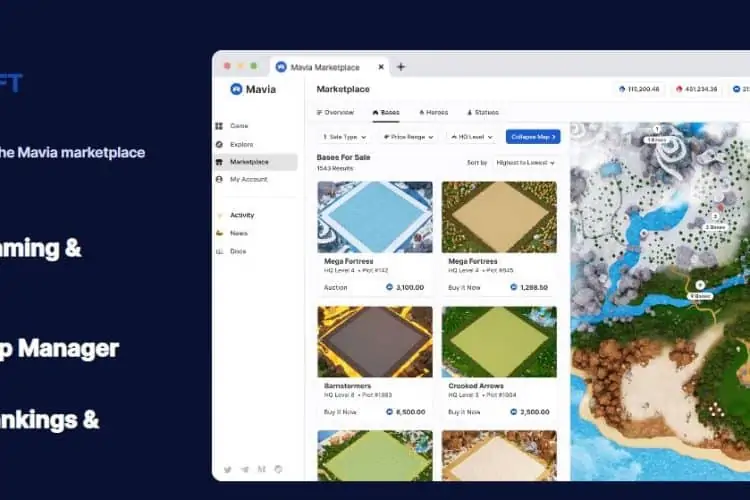Click map pin marker labeled 1 on snowy mountain
Viewport: 750px width, 500px height.
(x=657, y=129)
